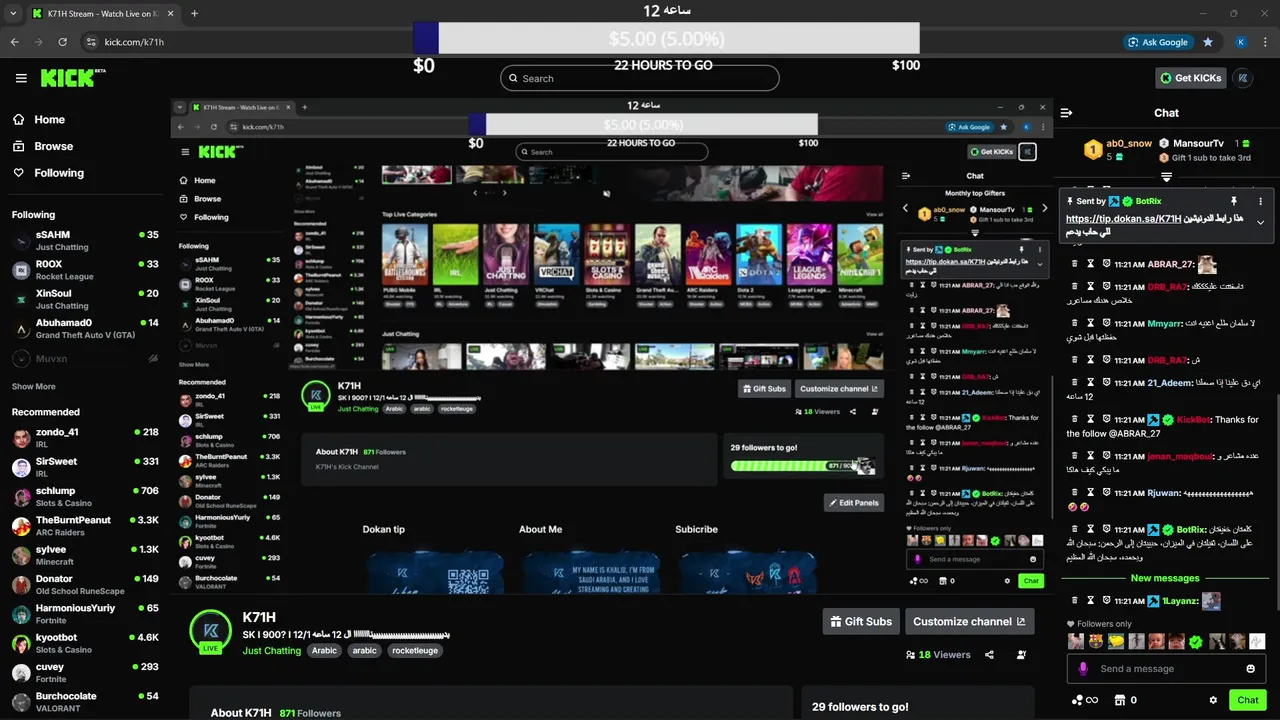Collapse the pinned message with chevron

coord(1260,223)
